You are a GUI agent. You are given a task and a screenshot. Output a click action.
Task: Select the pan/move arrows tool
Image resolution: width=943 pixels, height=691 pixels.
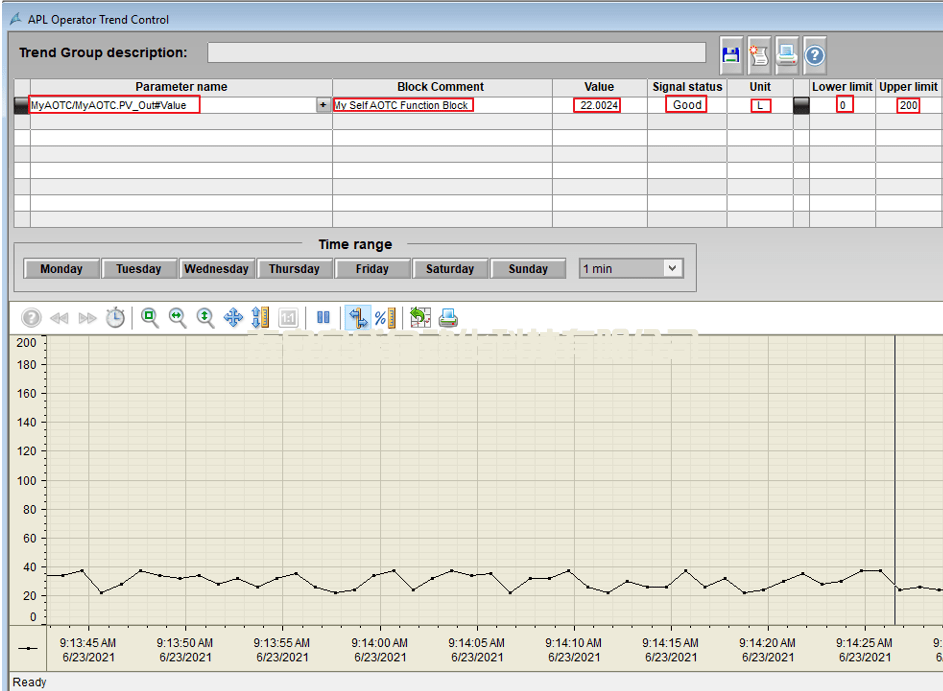click(233, 318)
